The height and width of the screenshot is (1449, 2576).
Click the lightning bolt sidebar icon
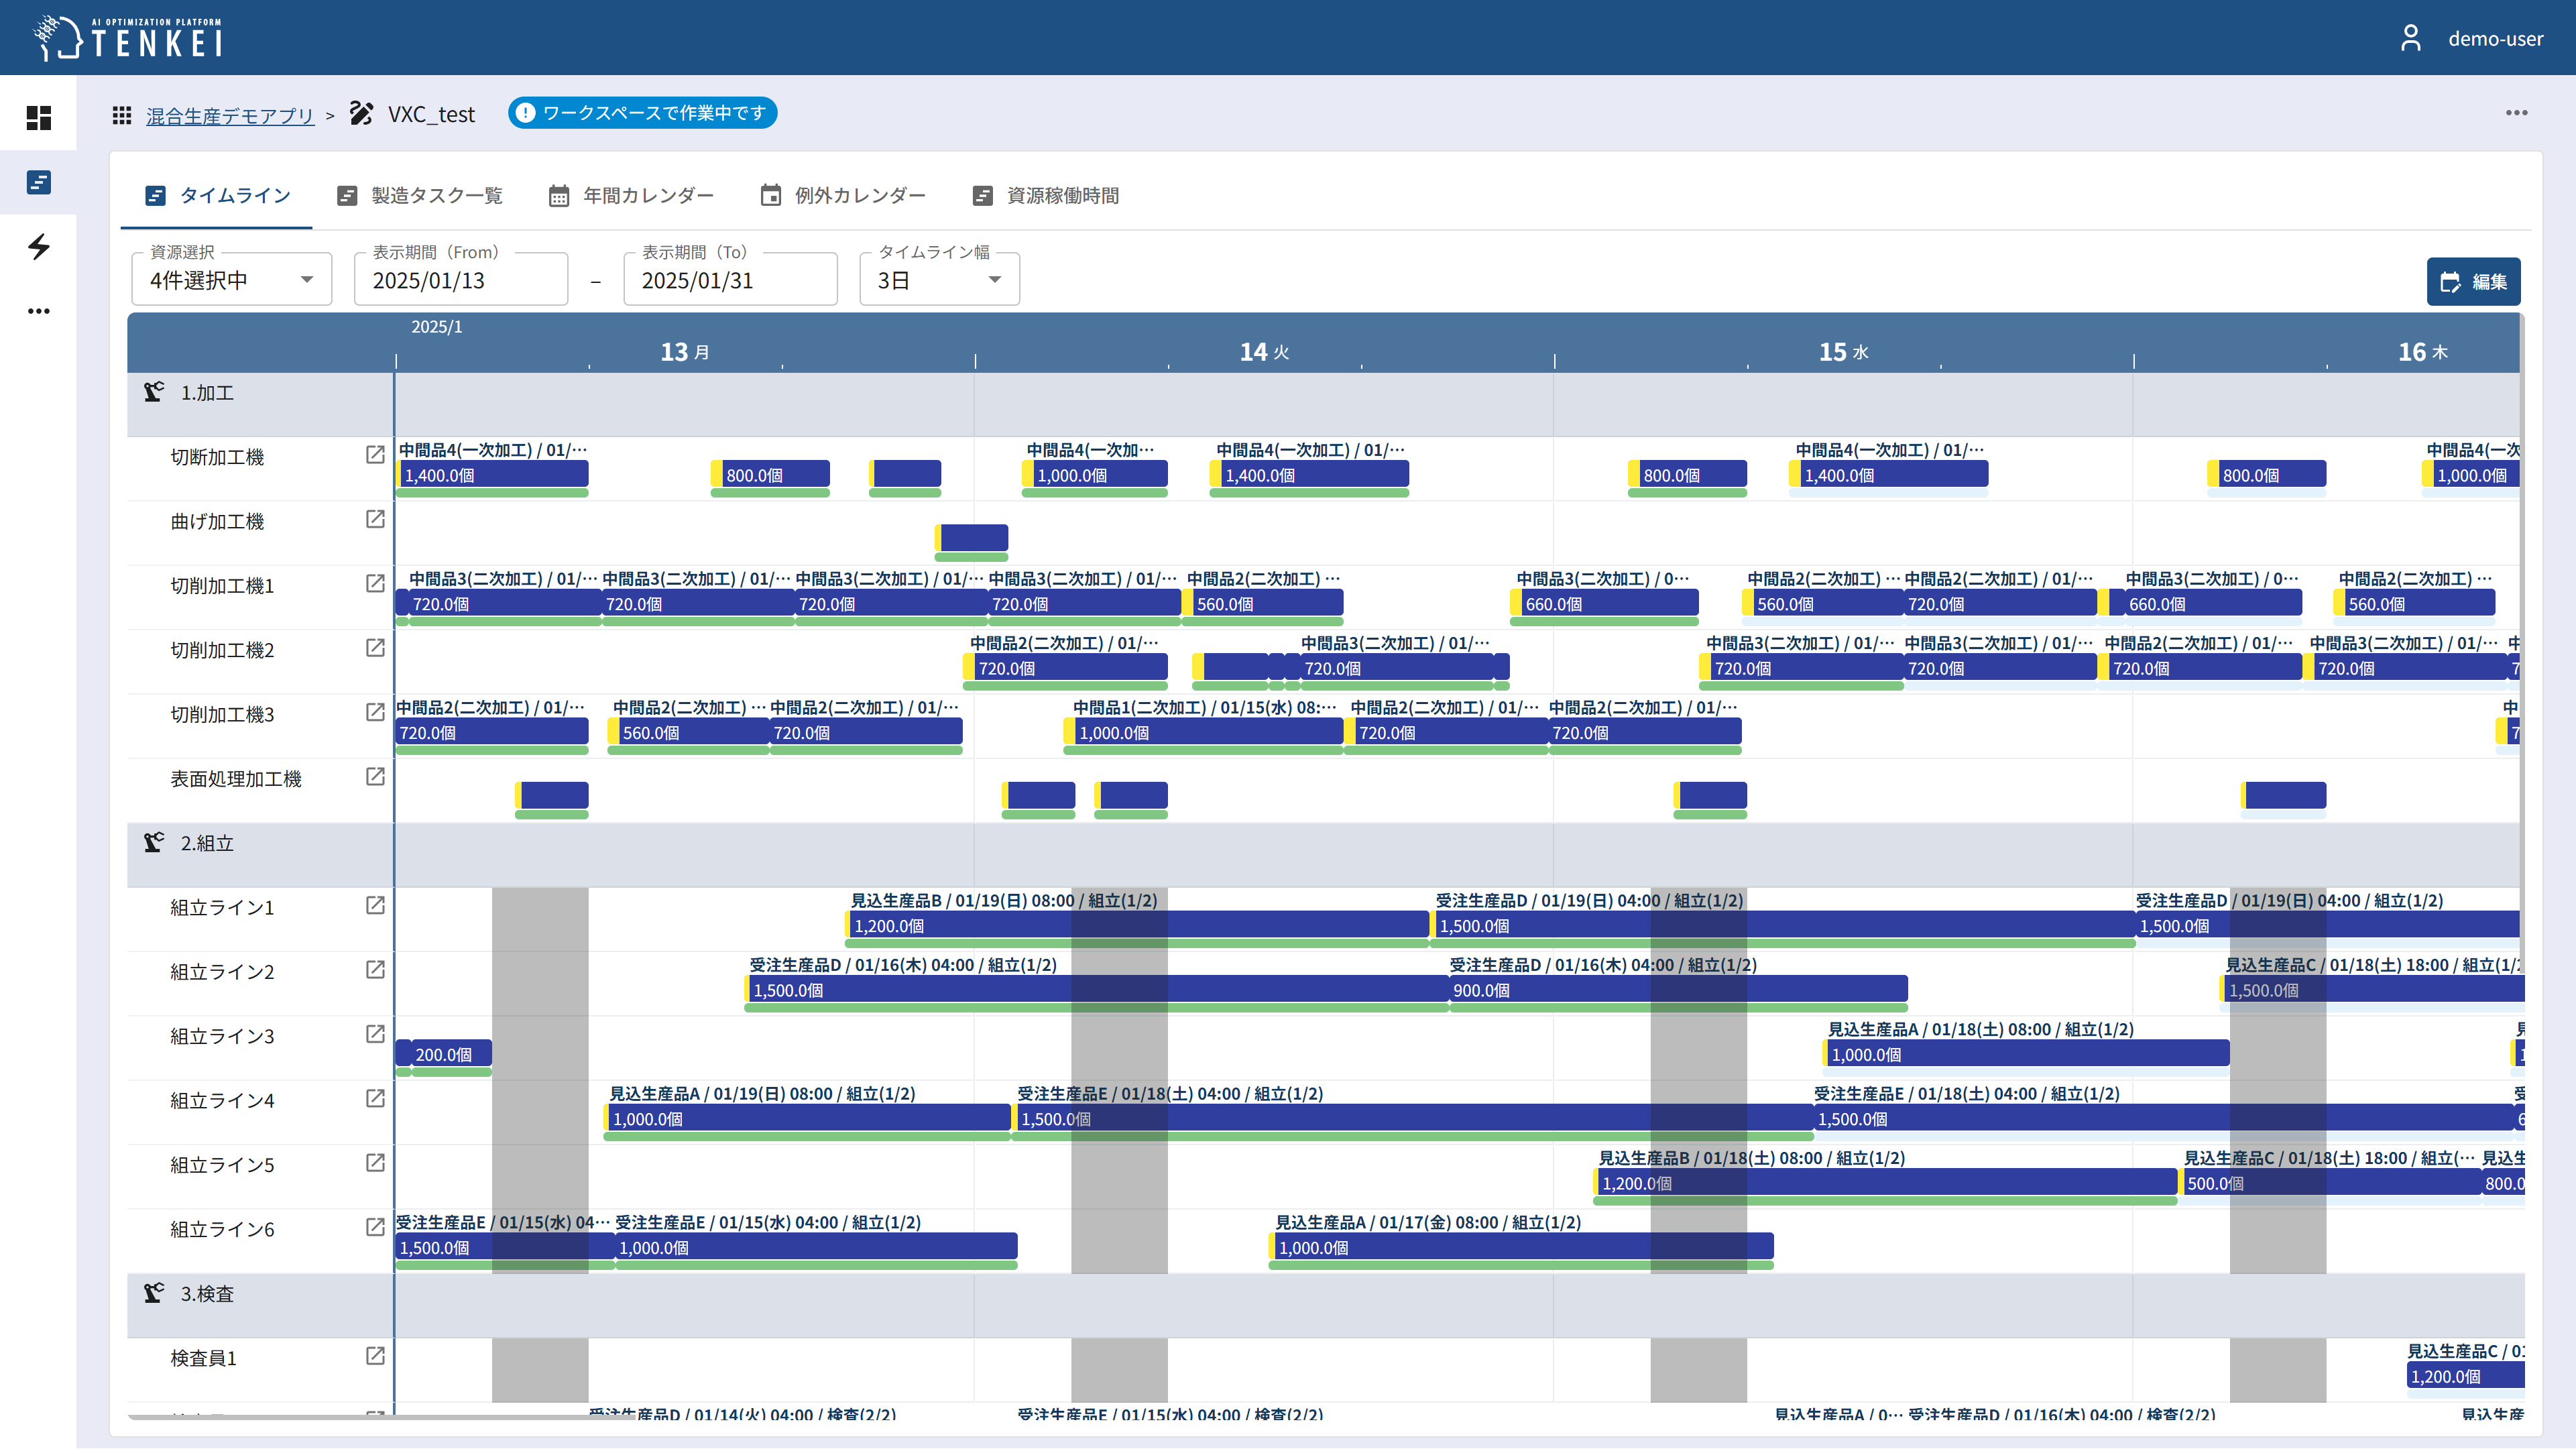click(38, 247)
